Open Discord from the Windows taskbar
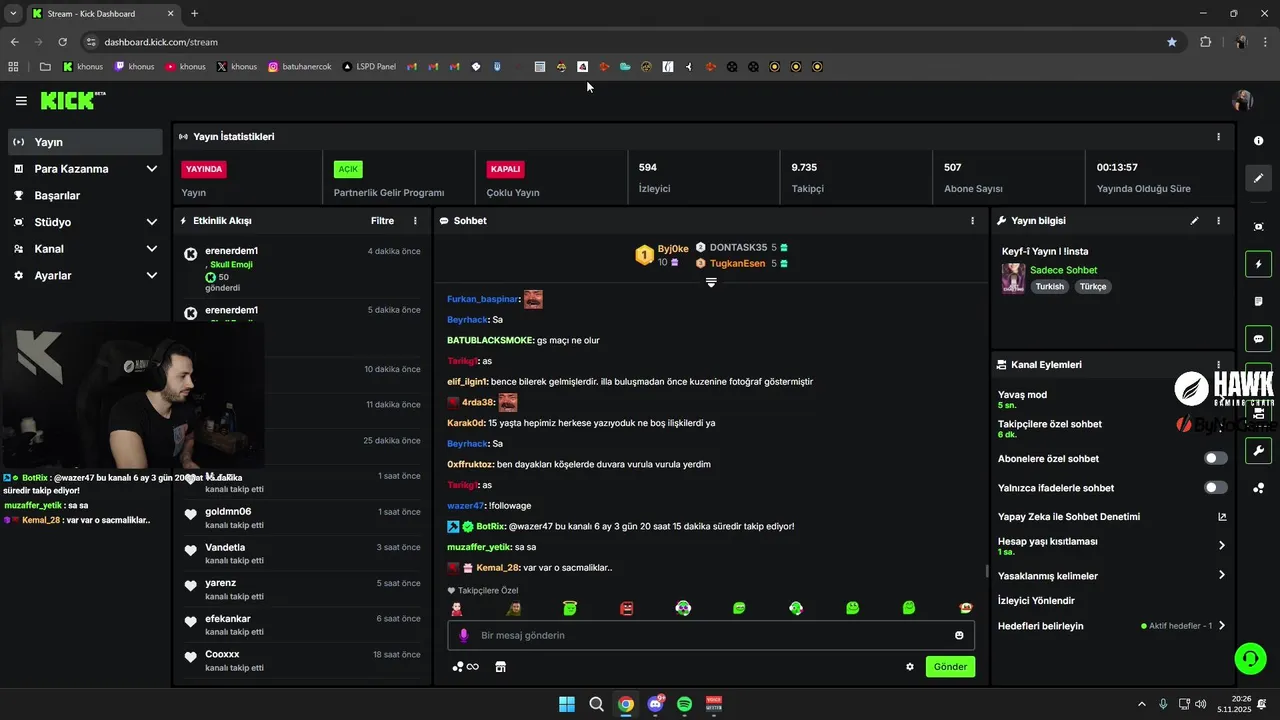1280x720 pixels. pyautogui.click(x=656, y=704)
